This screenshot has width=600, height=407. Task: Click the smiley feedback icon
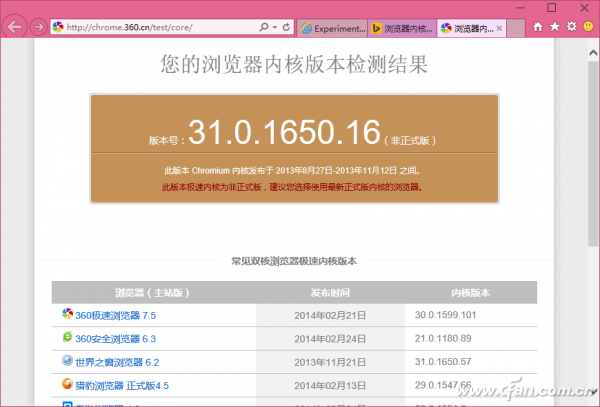[587, 26]
